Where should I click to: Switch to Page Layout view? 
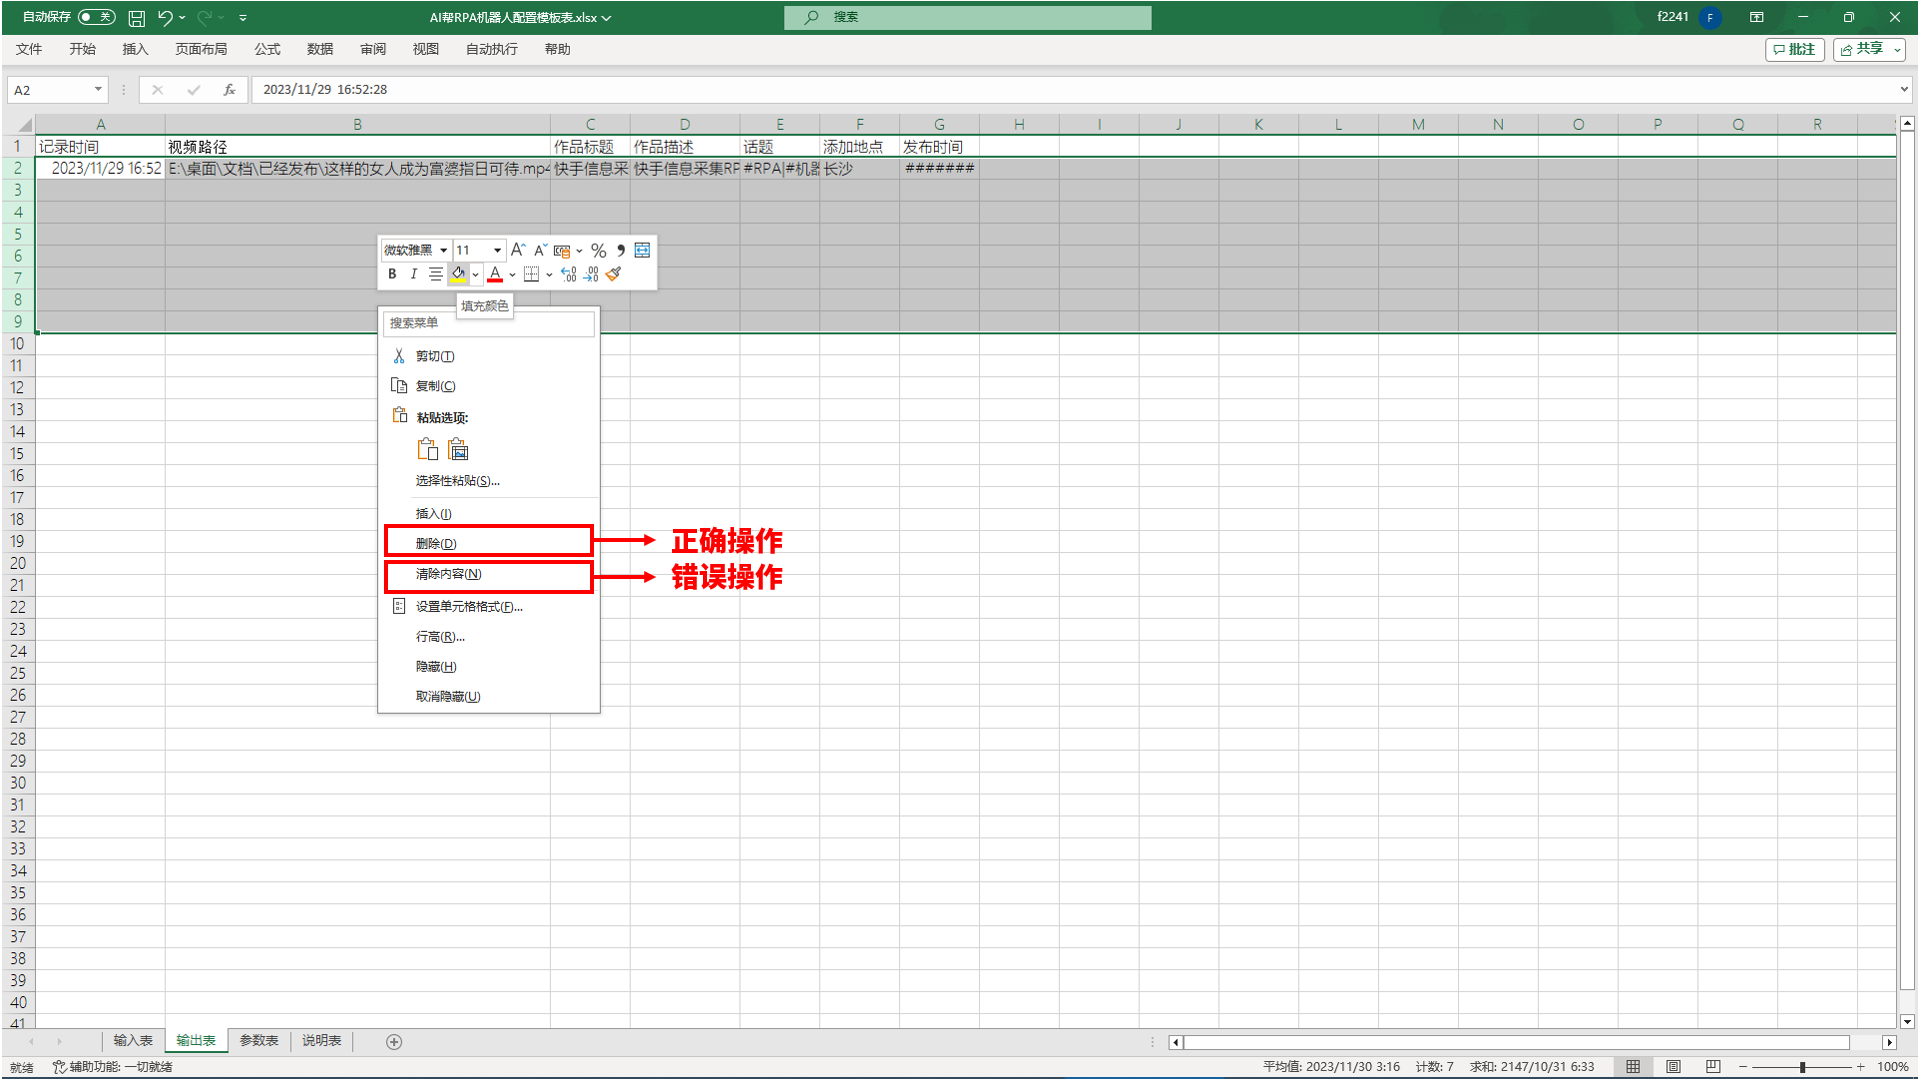tap(1673, 1067)
